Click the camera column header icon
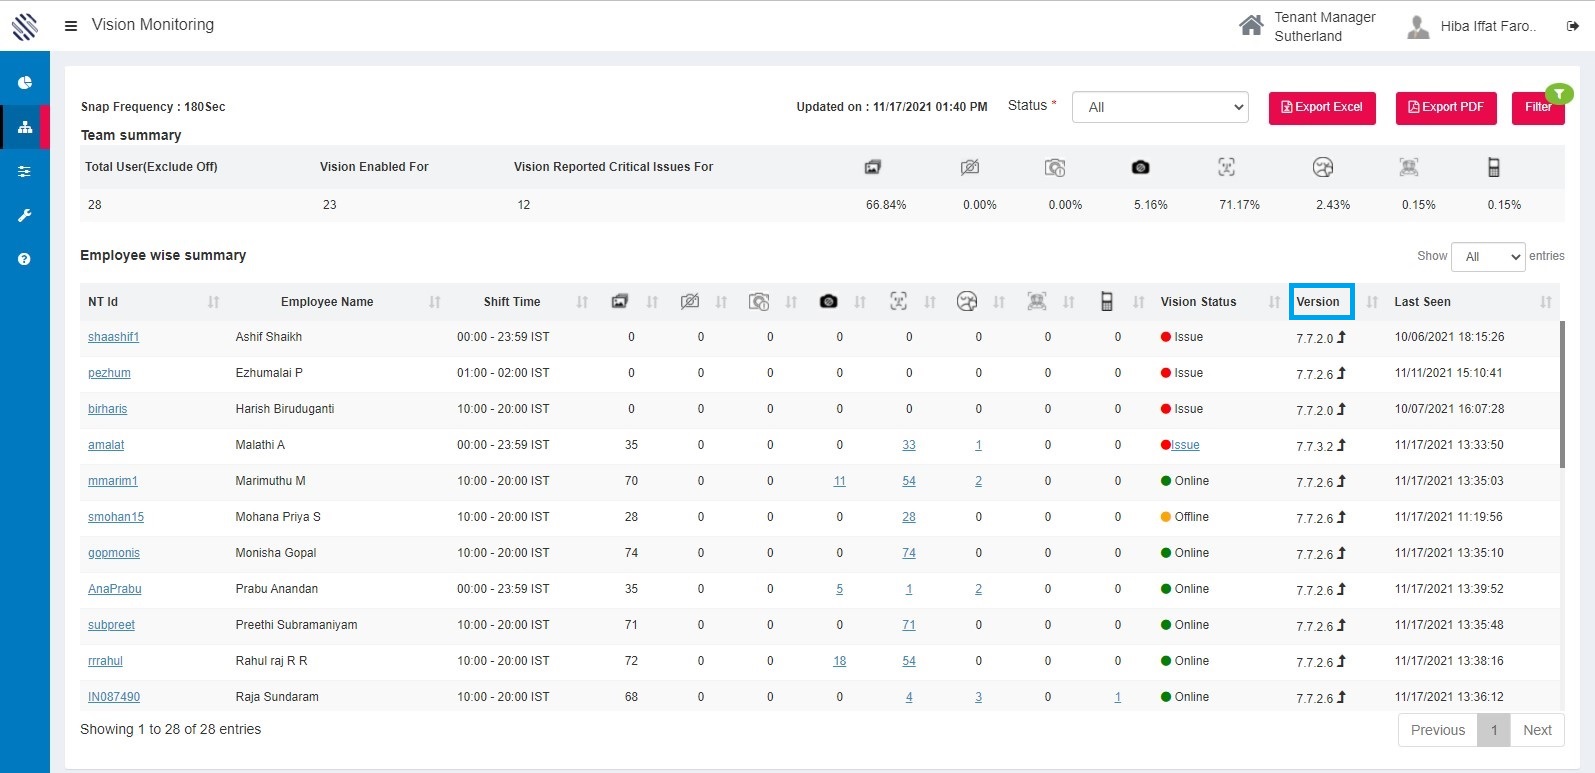This screenshot has width=1595, height=773. point(828,302)
